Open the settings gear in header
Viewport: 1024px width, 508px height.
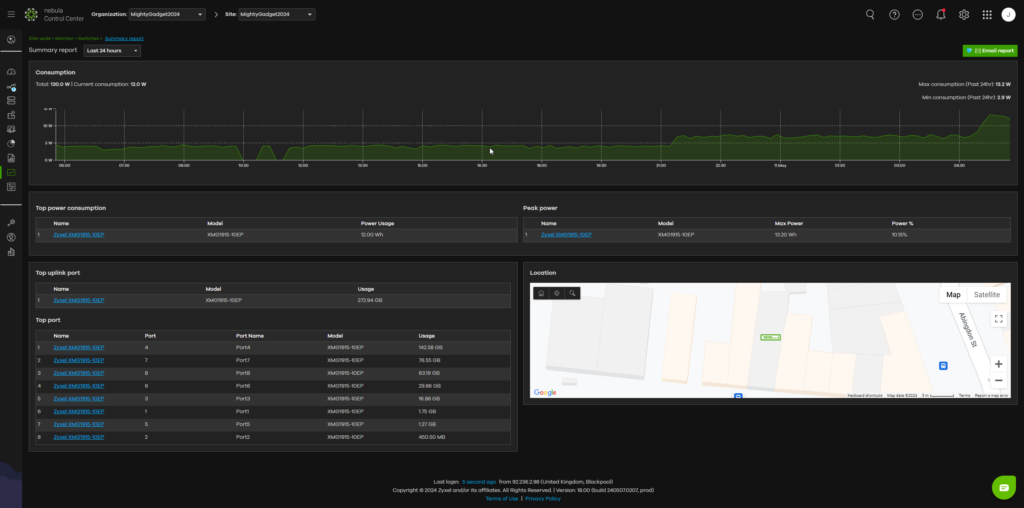964,15
